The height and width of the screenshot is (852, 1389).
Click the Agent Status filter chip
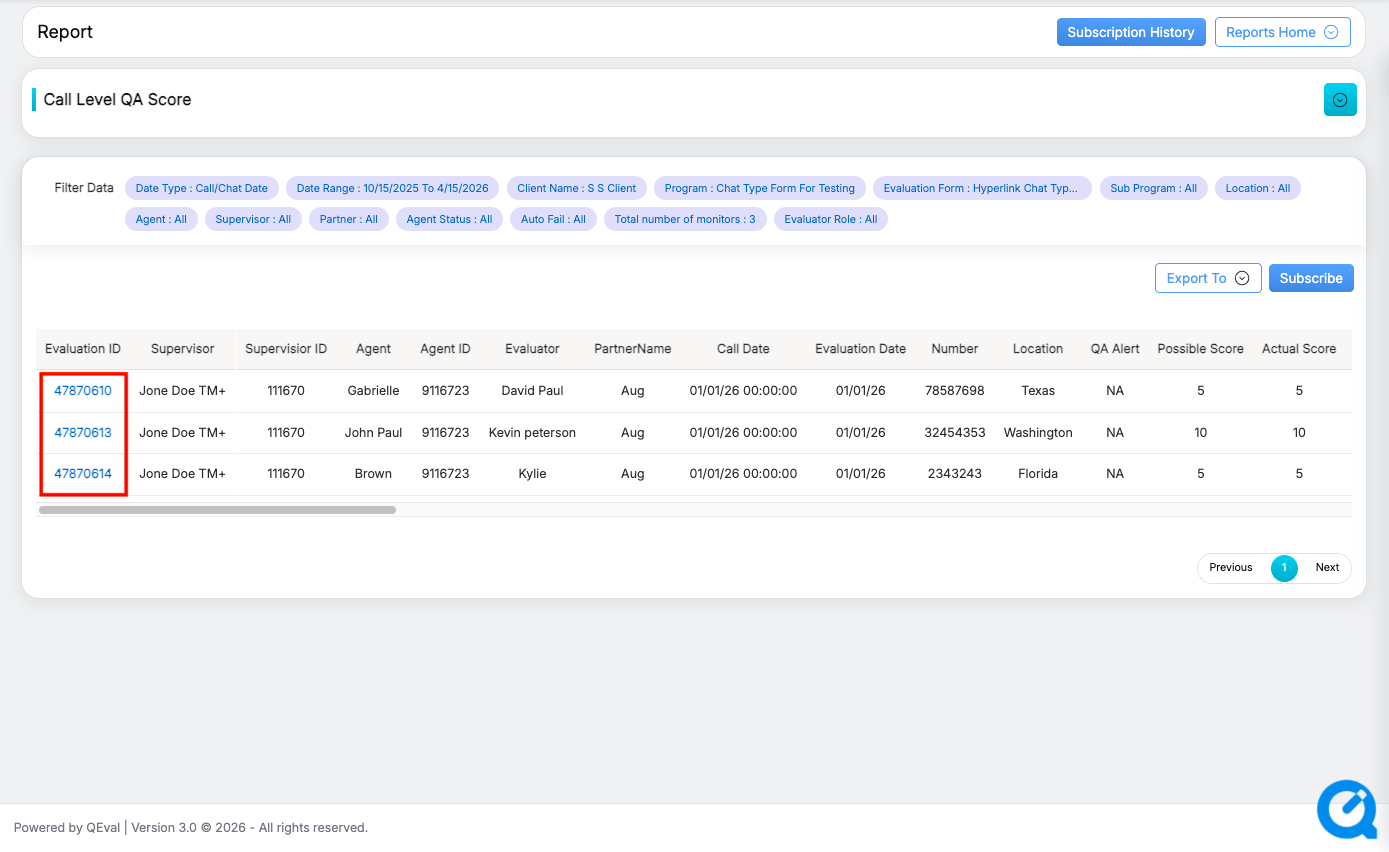[x=449, y=219]
